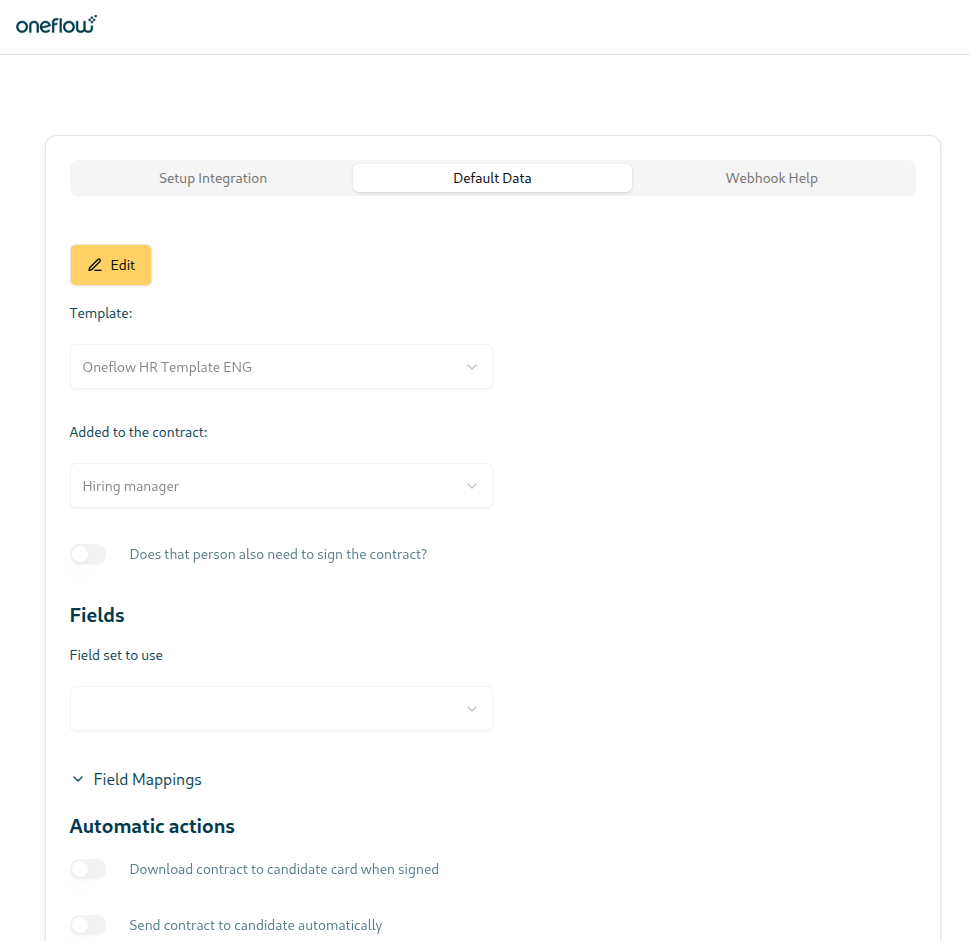Click the pencil icon on Edit button
This screenshot has width=970, height=941.
tap(95, 265)
